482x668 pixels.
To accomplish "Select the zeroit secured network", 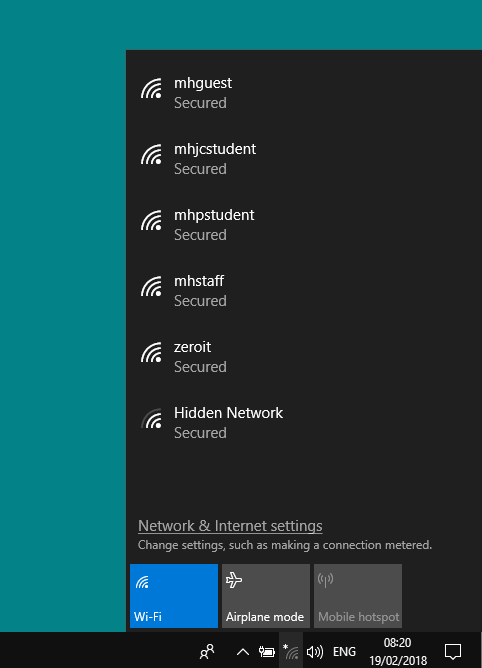I will (304, 357).
